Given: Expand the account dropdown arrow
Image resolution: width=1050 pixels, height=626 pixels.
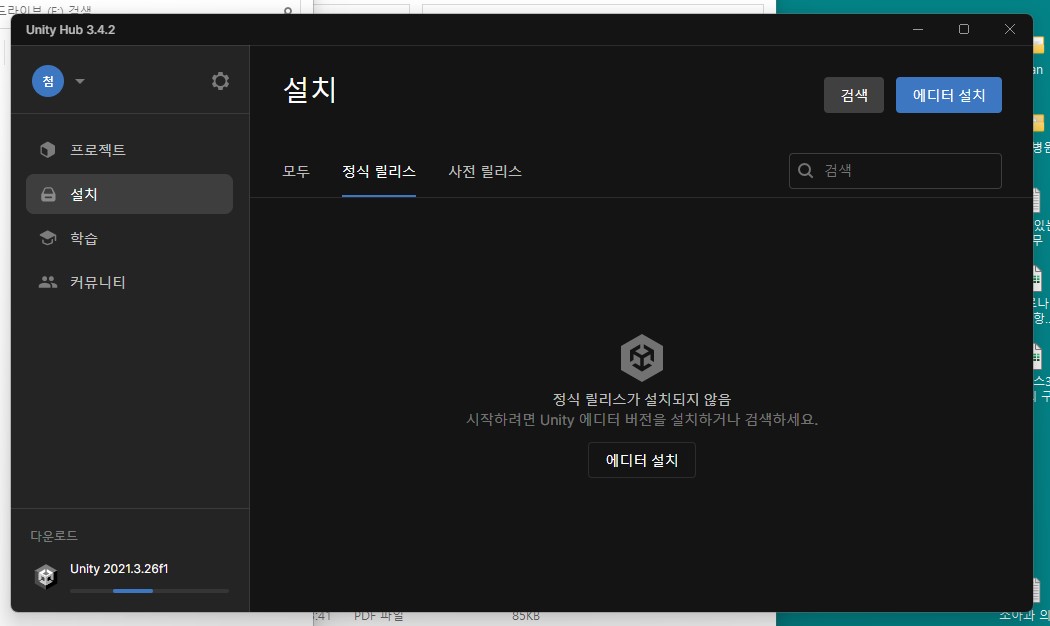Looking at the screenshot, I should 80,81.
